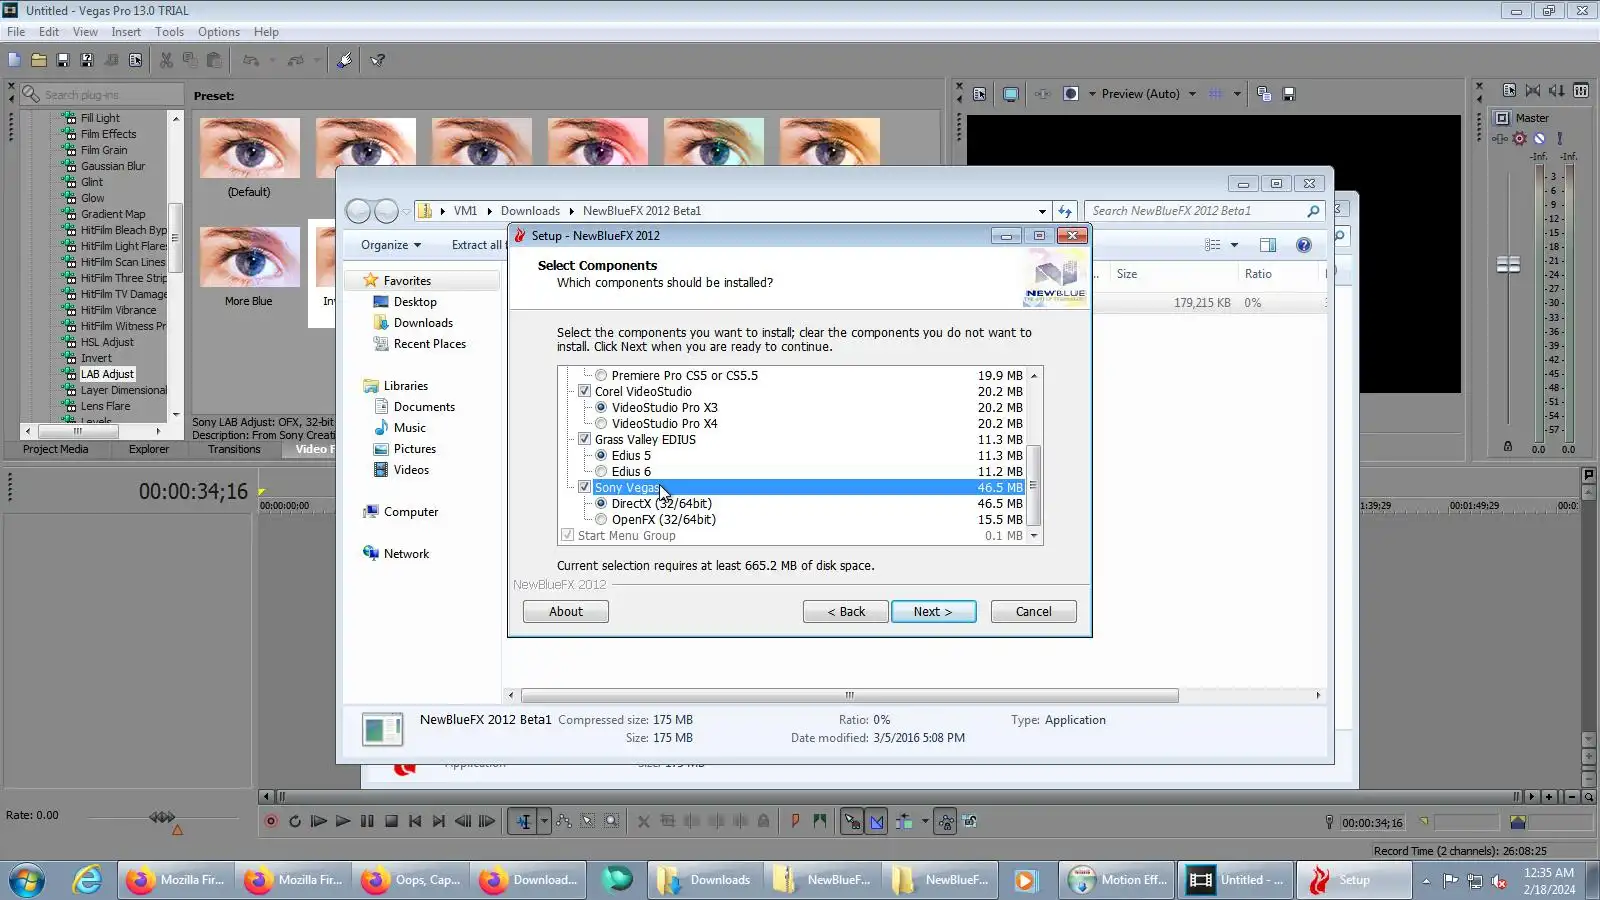
Task: Select the Edius 5 radio option
Action: coord(601,456)
